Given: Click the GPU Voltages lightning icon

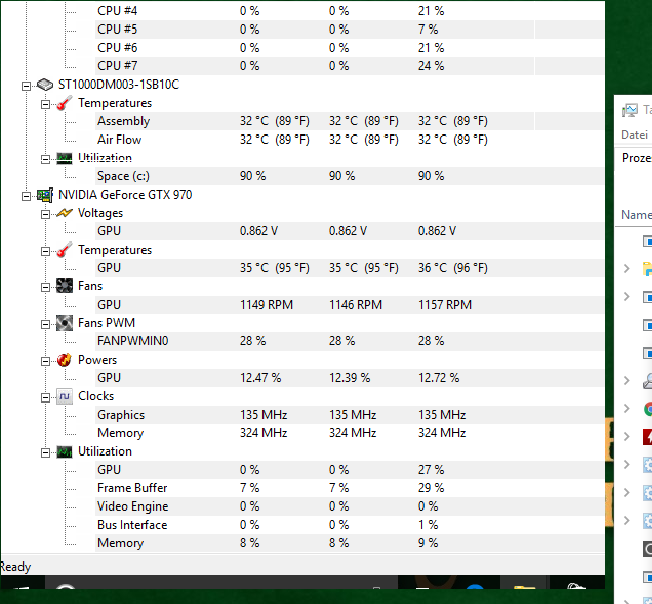Looking at the screenshot, I should point(64,213).
